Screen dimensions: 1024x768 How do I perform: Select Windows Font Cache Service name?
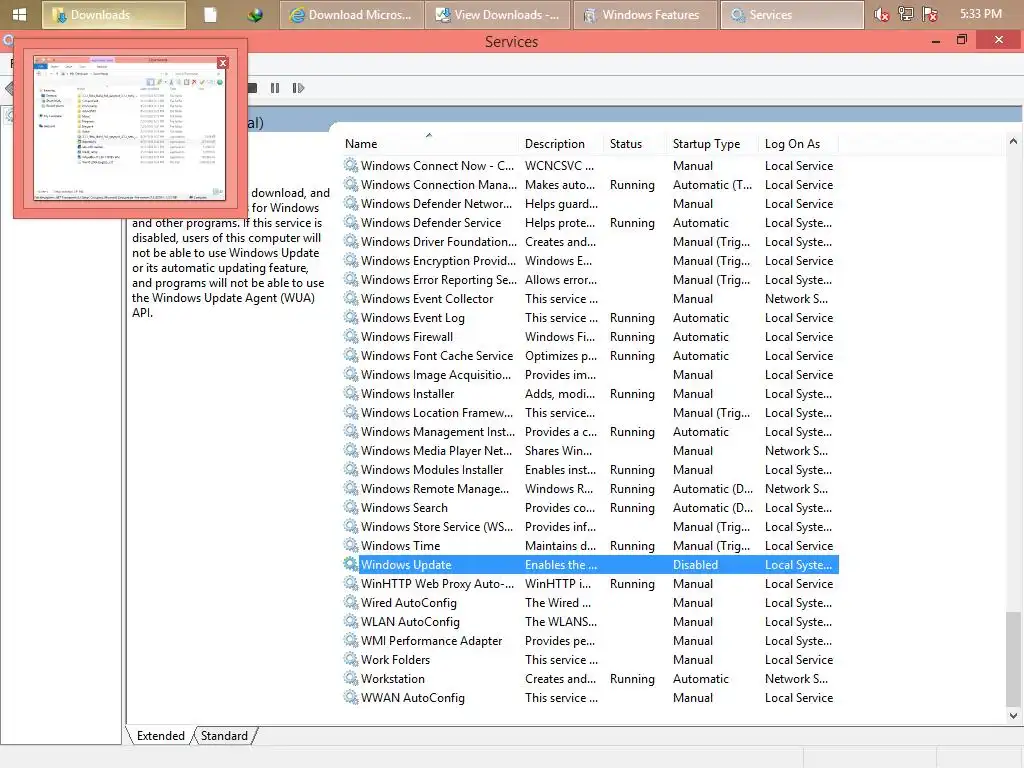[437, 356]
